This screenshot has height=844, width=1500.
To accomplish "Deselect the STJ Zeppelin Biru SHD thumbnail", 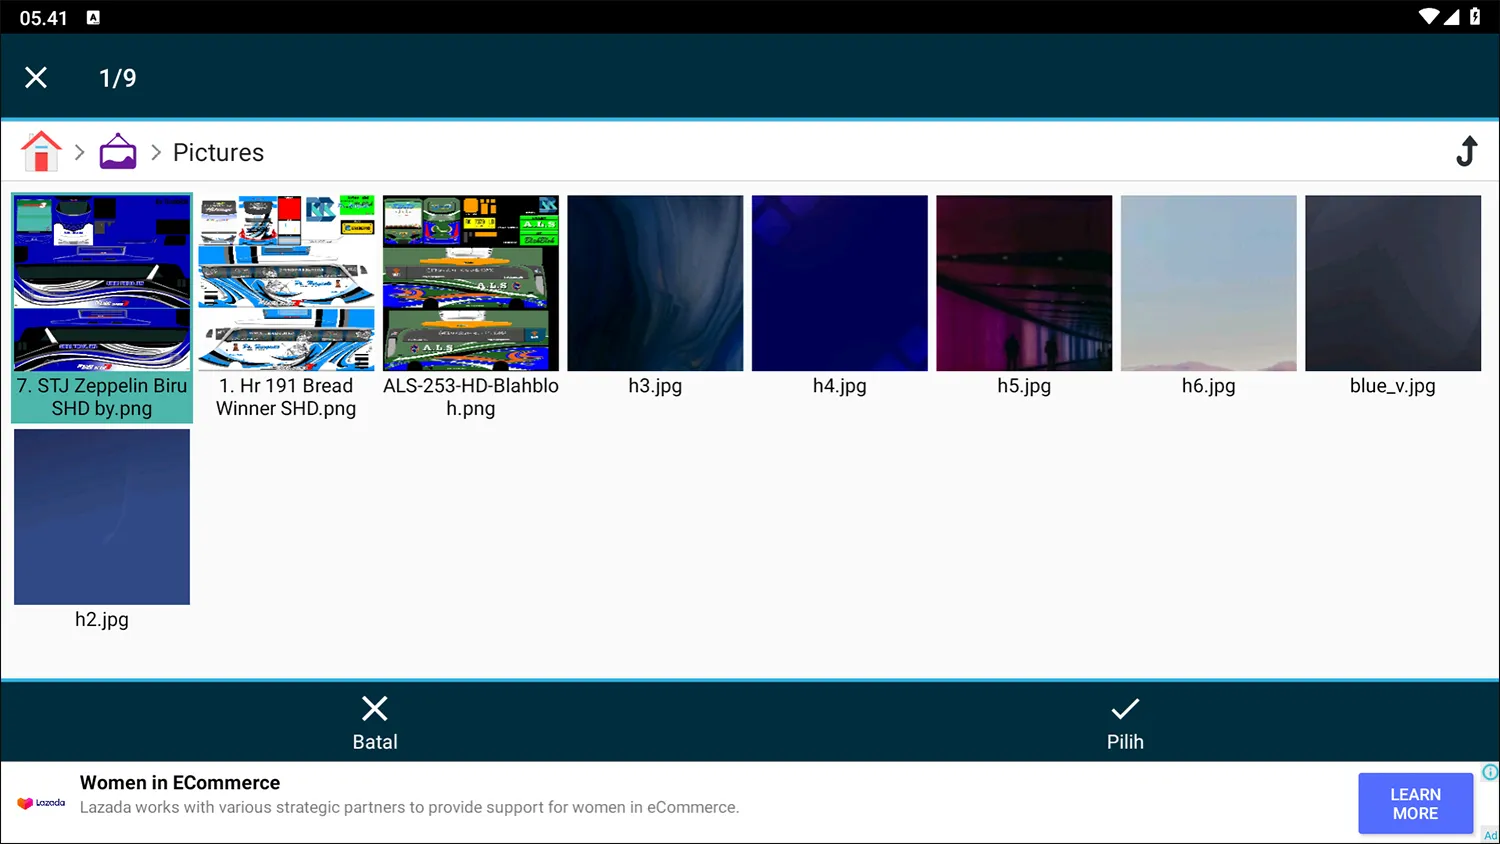I will click(102, 284).
